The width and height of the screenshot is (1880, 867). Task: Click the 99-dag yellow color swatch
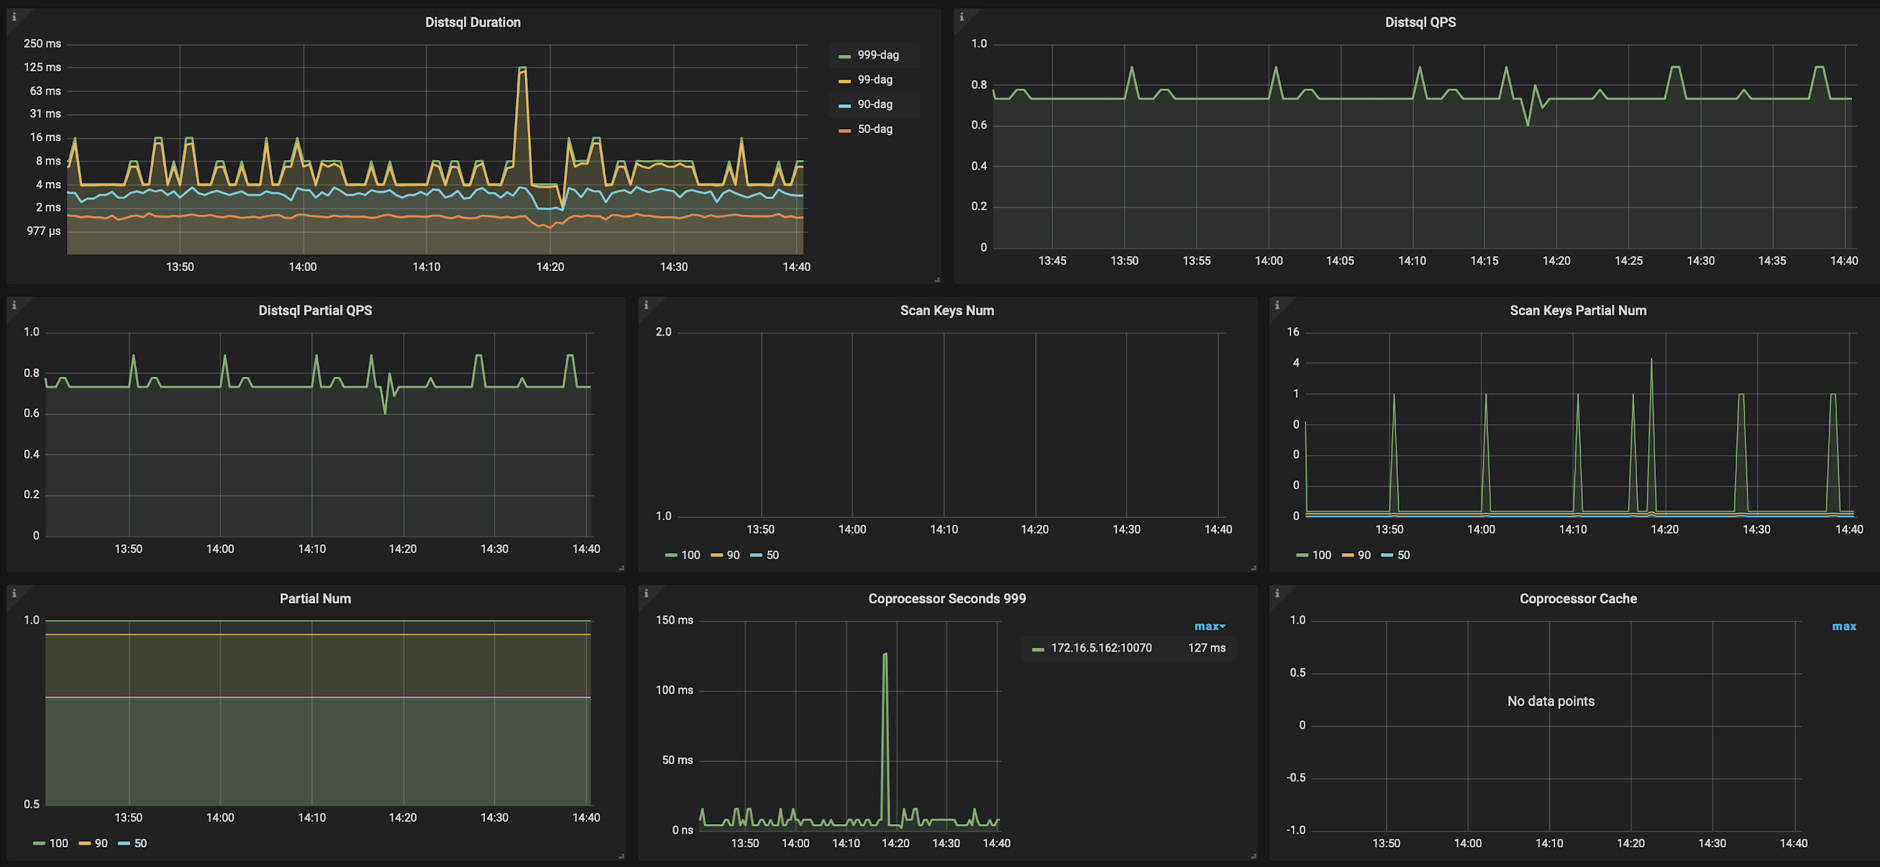pos(845,80)
